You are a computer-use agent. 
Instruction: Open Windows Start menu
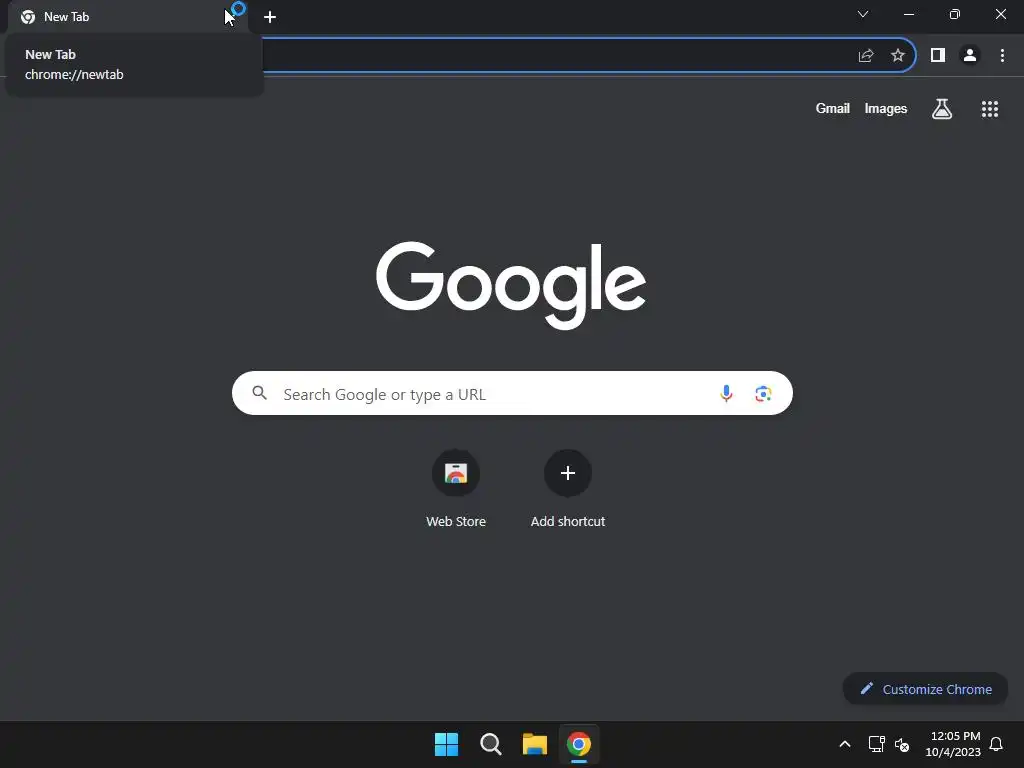(447, 744)
